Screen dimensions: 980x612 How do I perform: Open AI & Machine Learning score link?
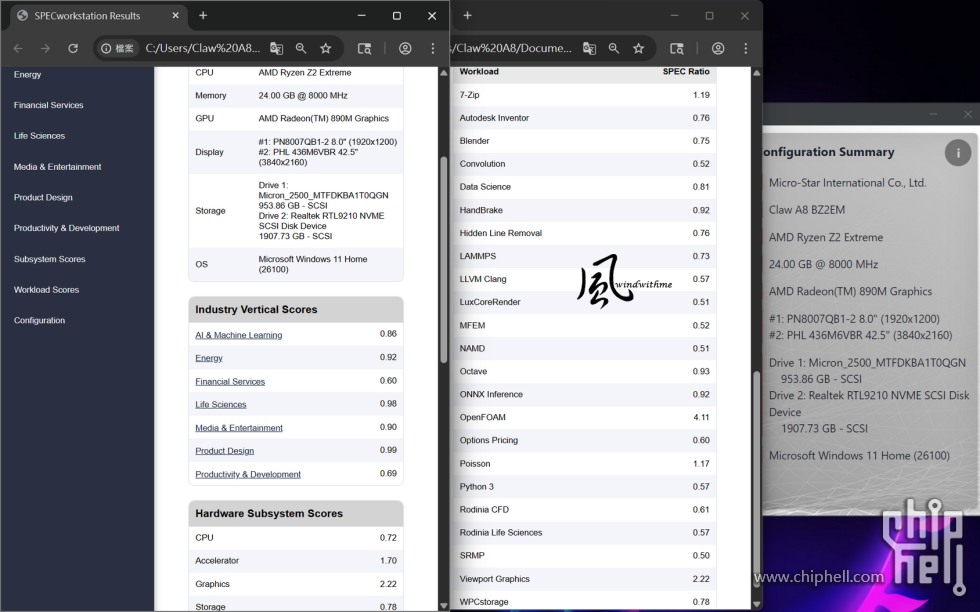point(238,335)
